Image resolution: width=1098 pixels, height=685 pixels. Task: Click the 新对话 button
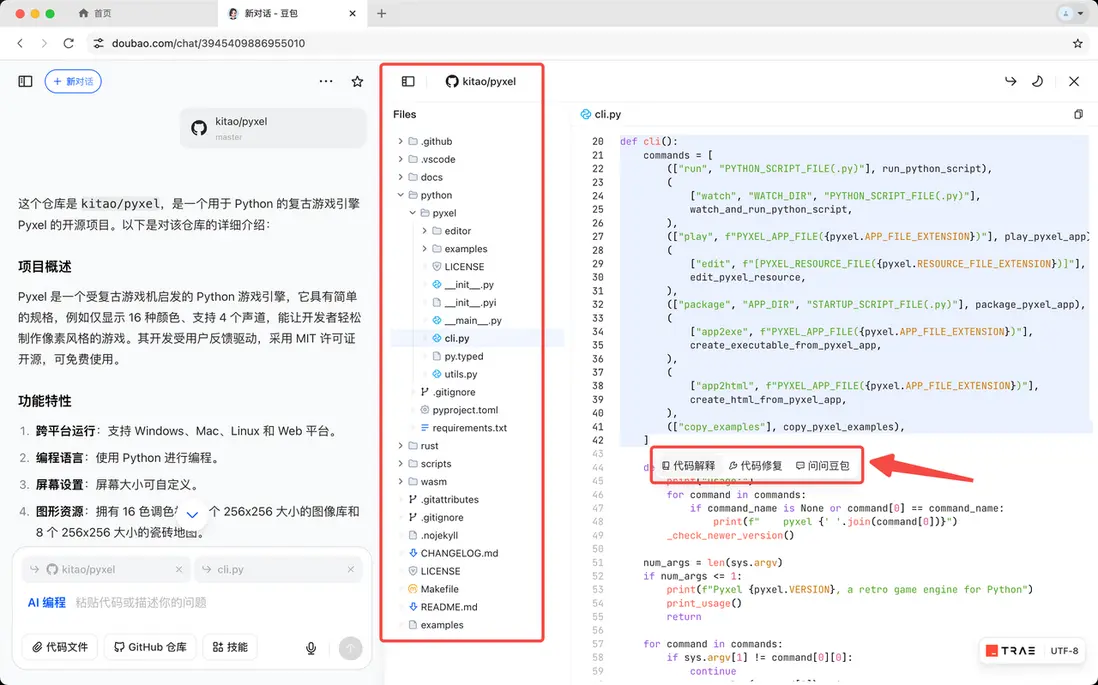73,81
